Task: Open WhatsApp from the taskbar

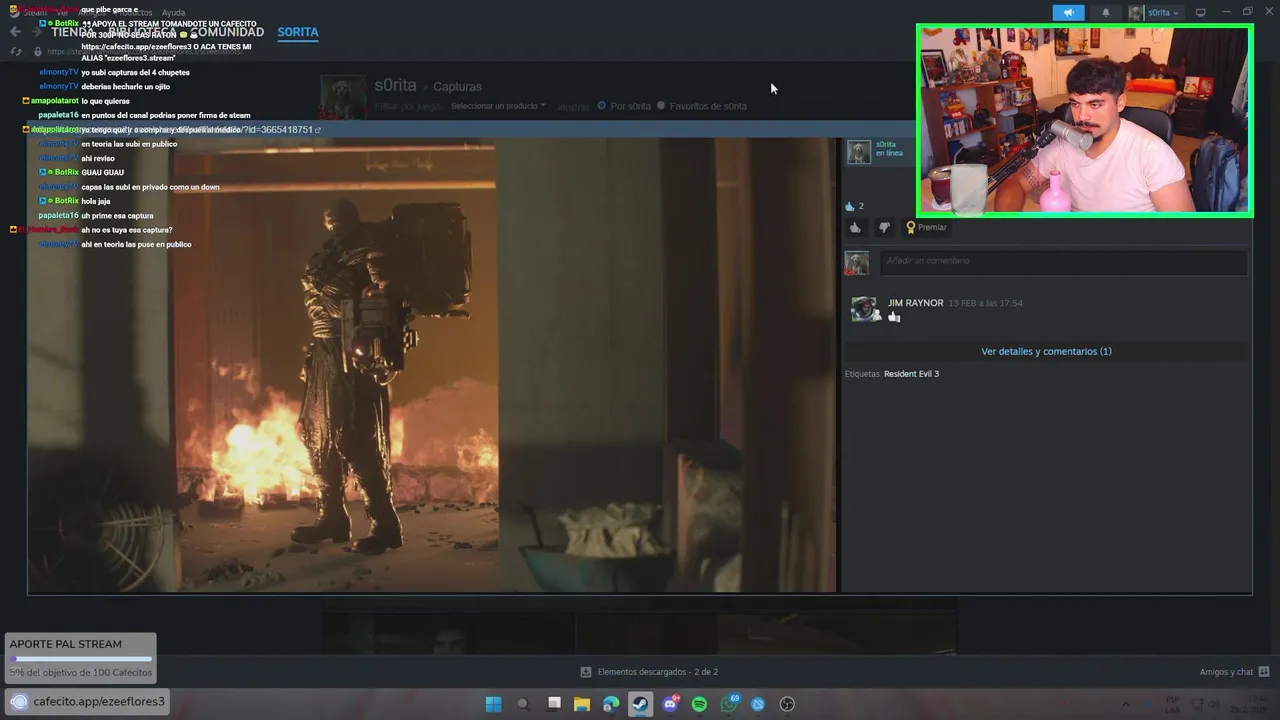Action: (729, 704)
